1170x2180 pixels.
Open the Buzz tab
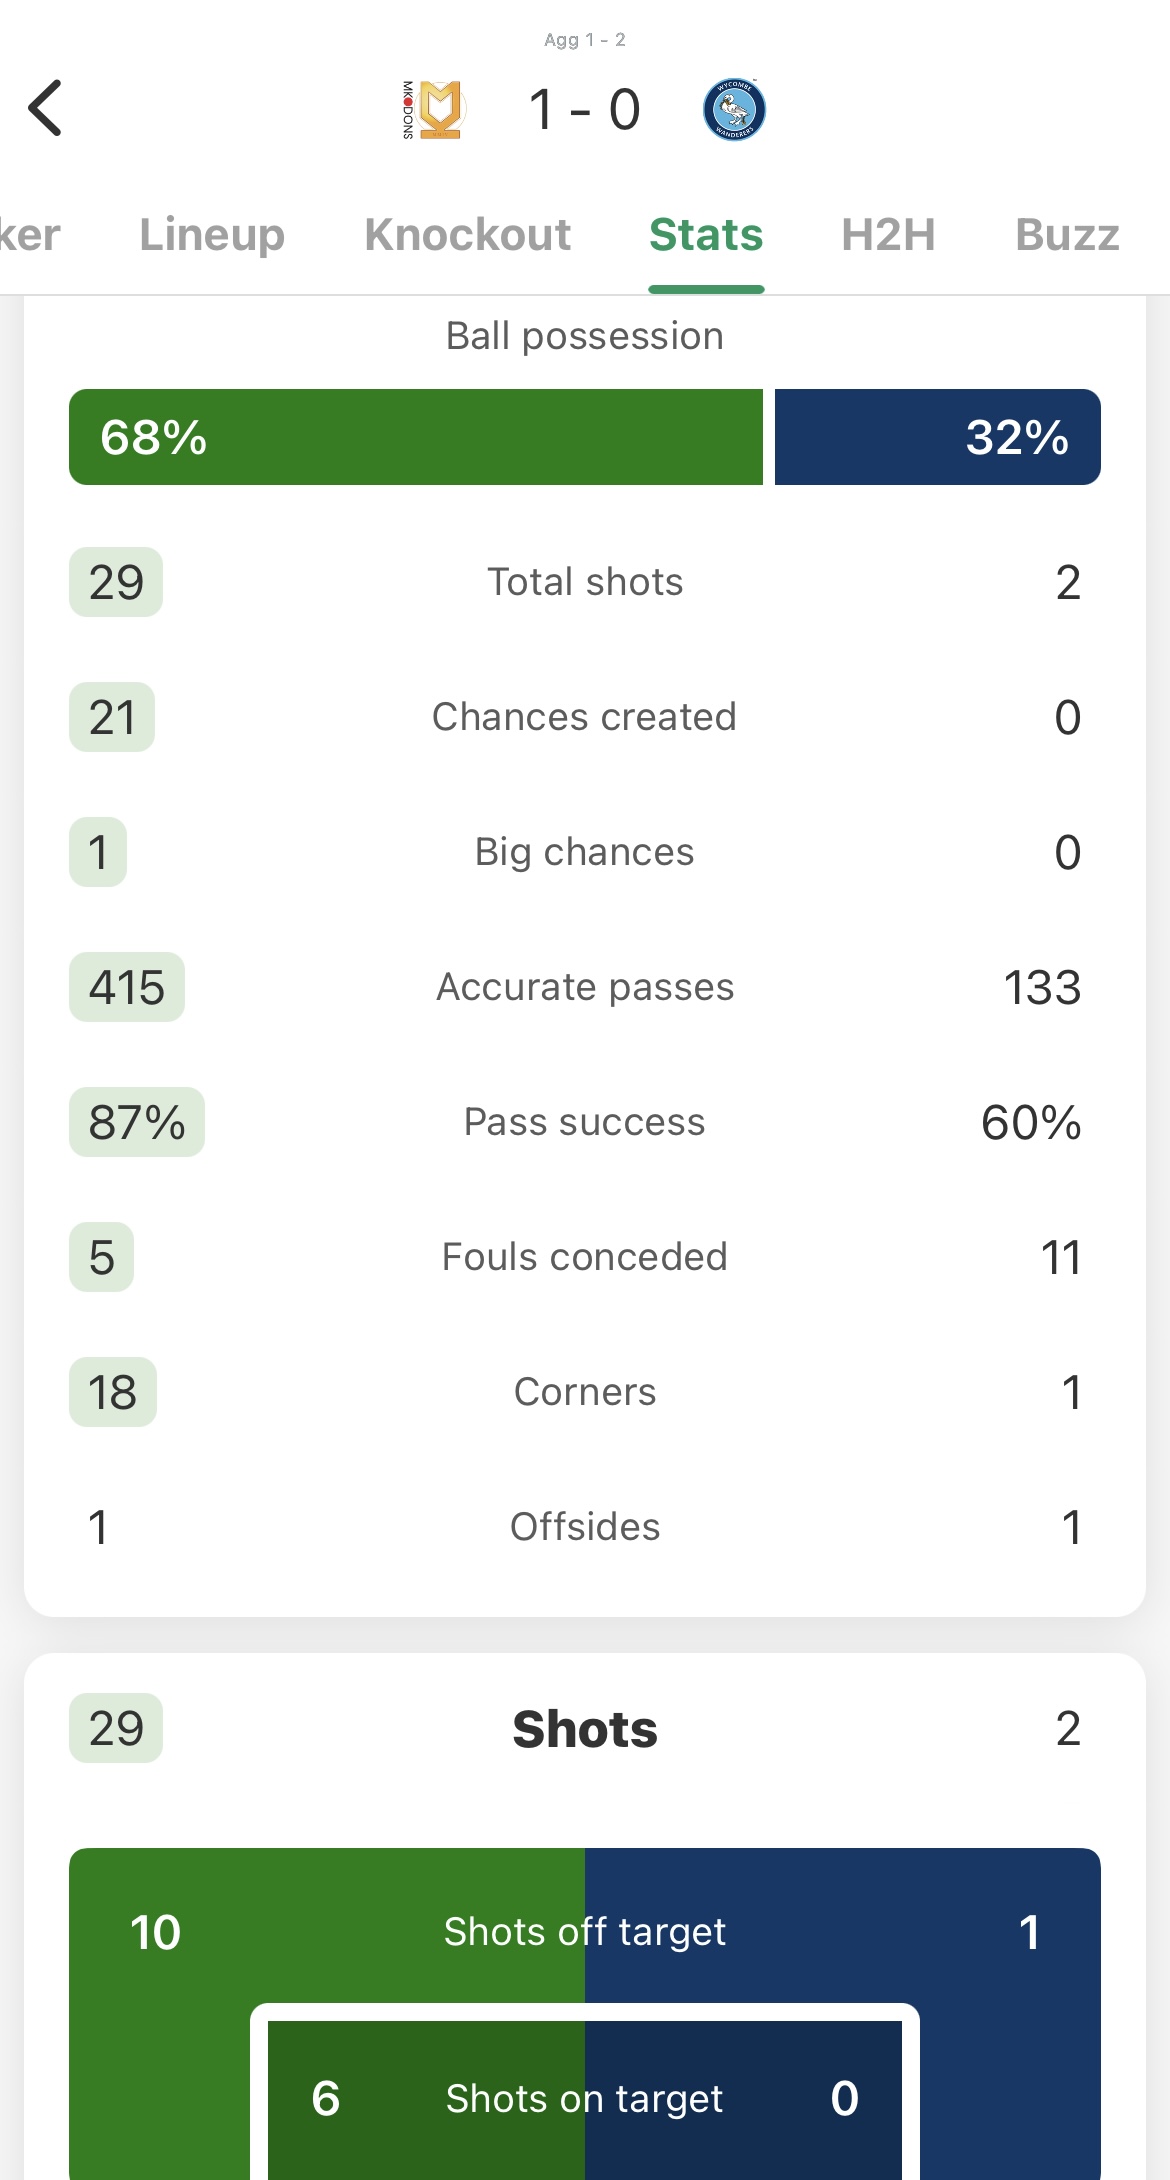click(1067, 235)
